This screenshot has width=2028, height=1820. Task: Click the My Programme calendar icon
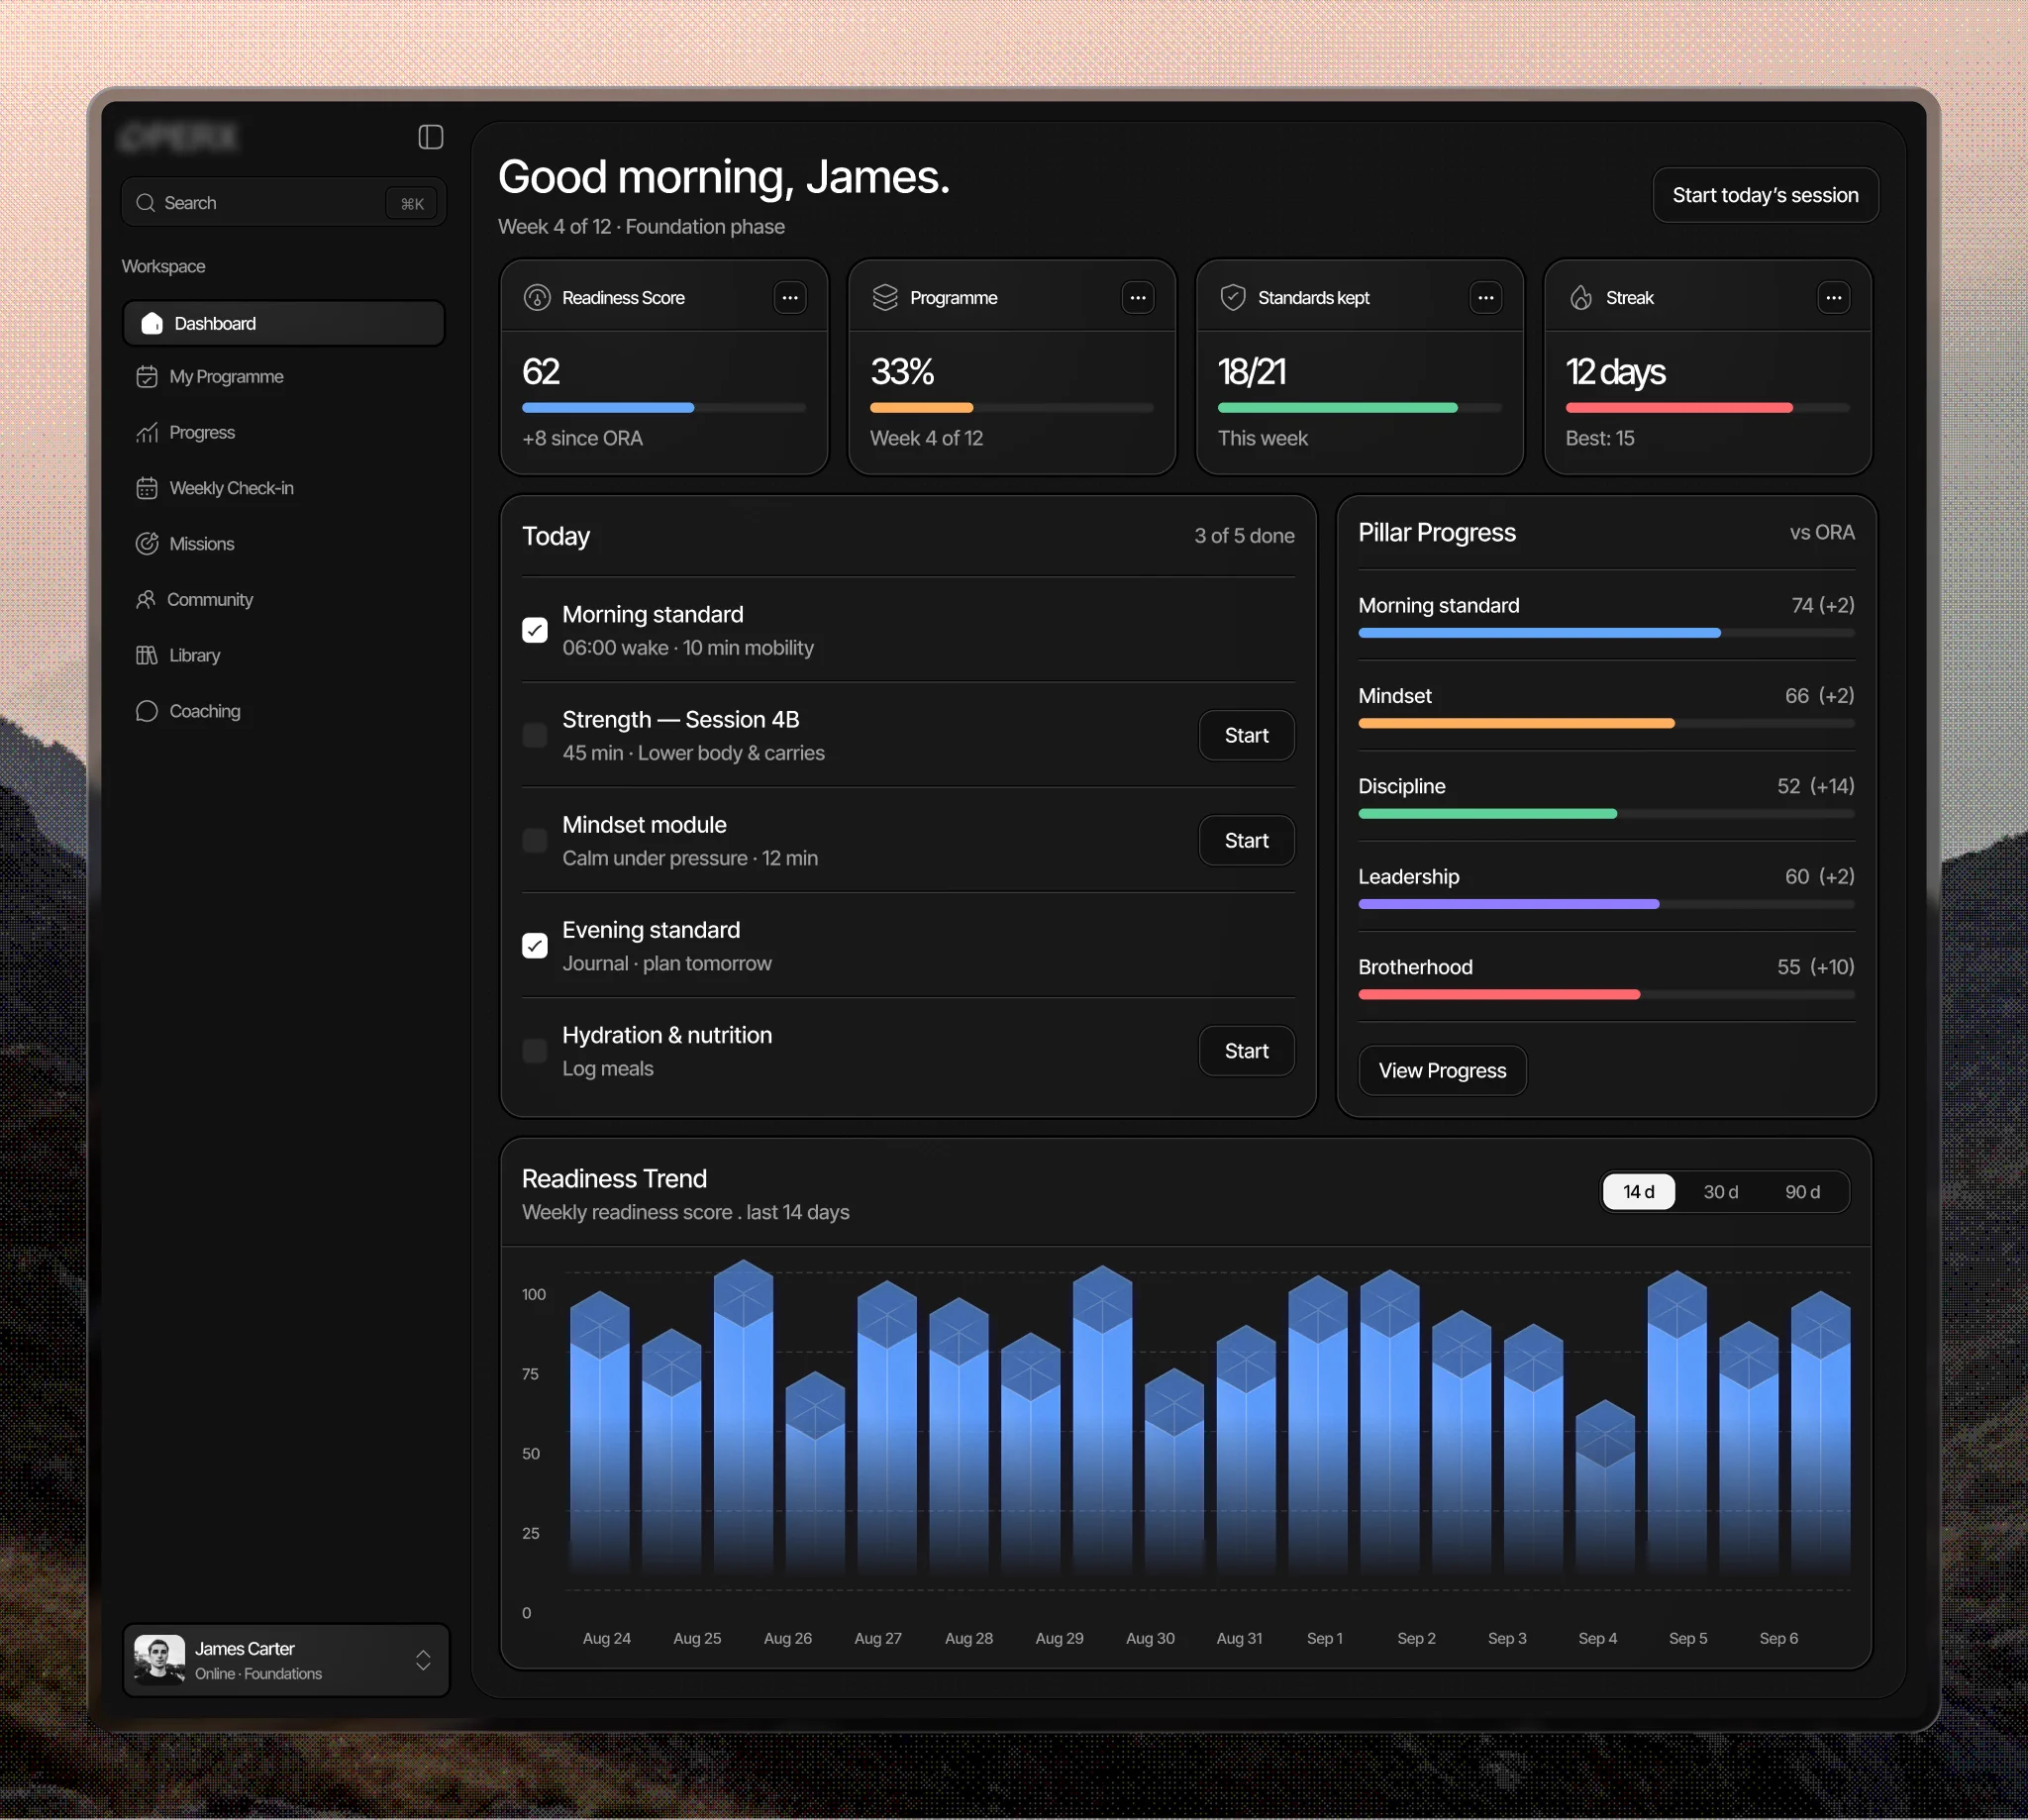click(147, 377)
